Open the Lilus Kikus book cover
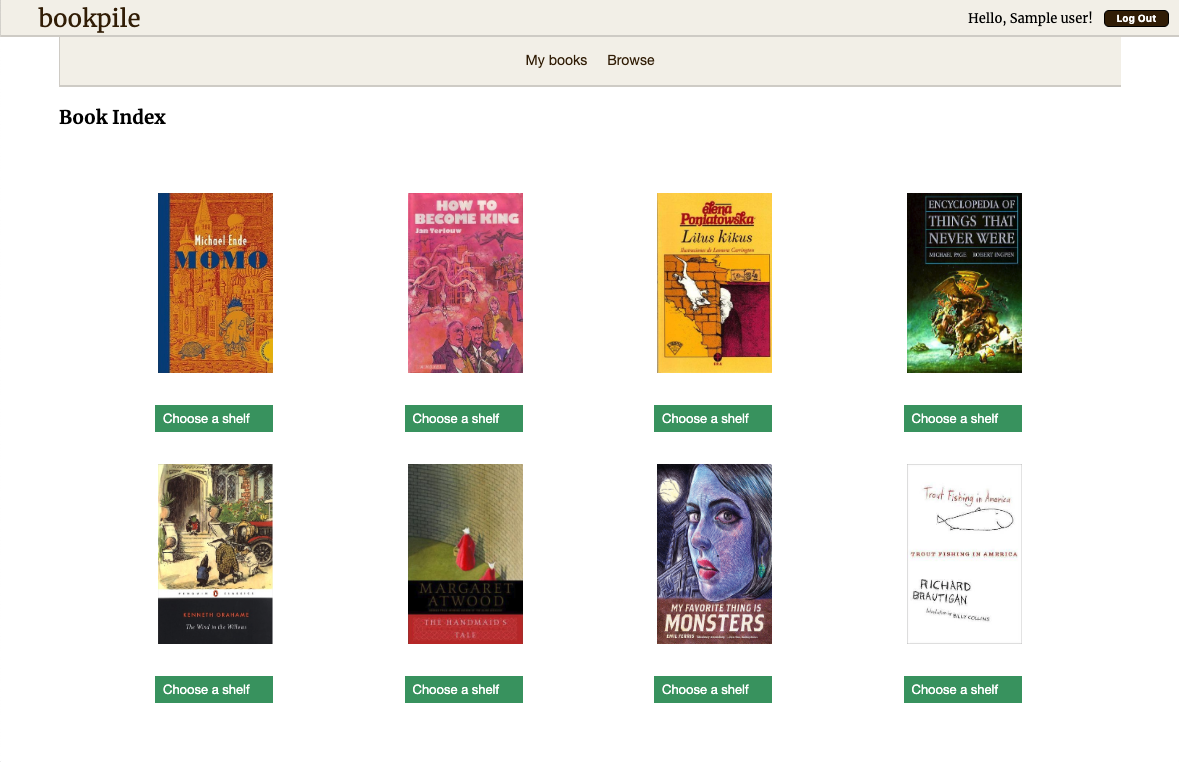1179x762 pixels. coord(714,283)
